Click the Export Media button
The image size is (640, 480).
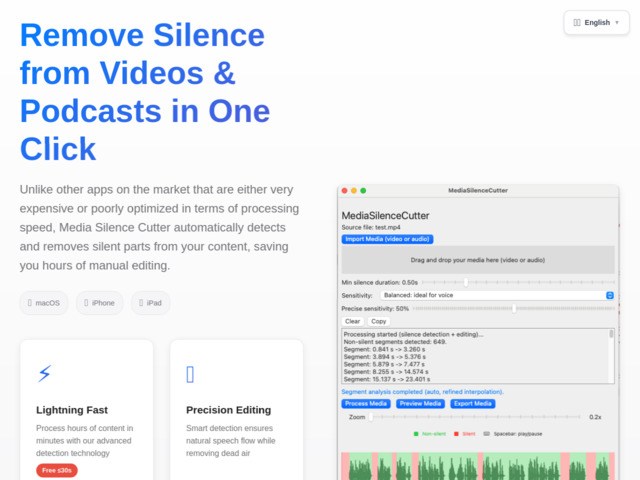coord(473,404)
